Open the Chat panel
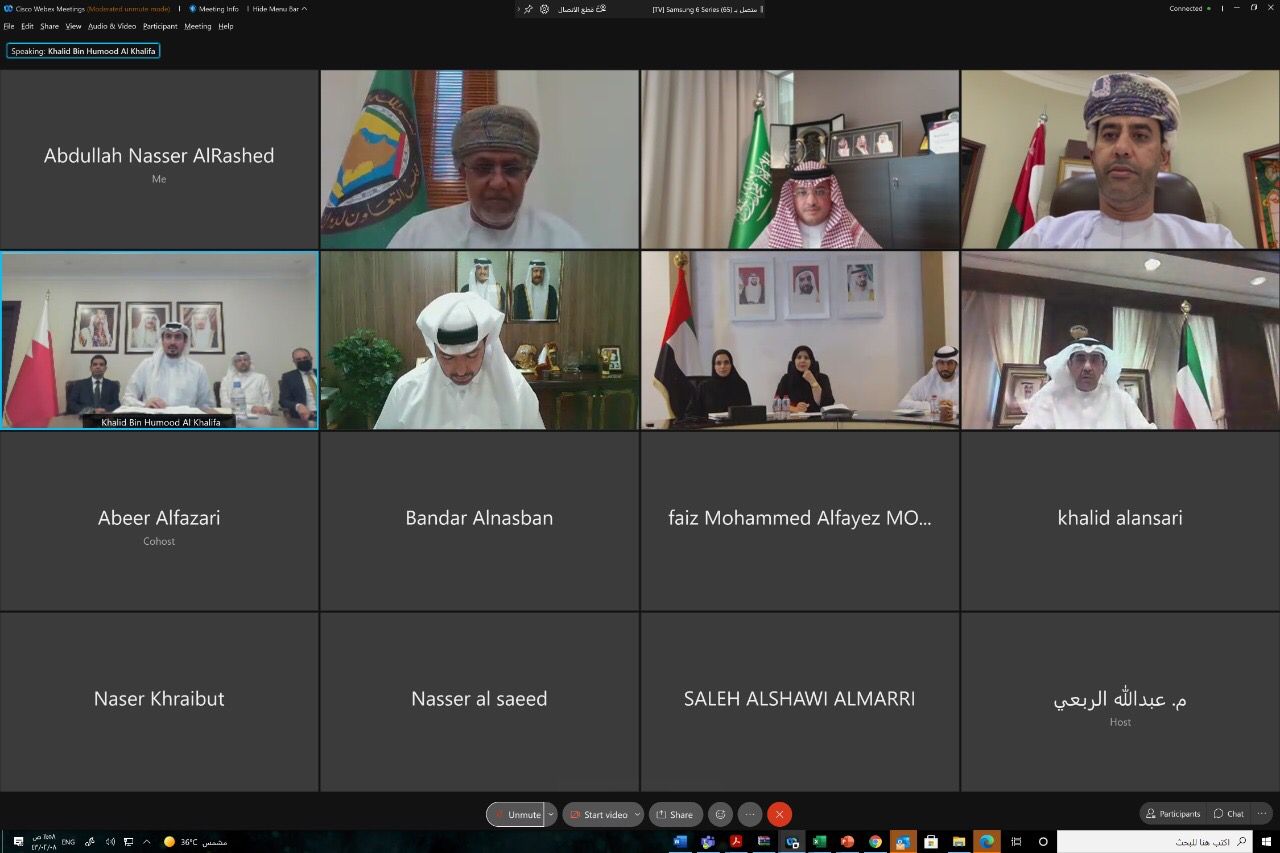Image resolution: width=1280 pixels, height=853 pixels. [1229, 814]
